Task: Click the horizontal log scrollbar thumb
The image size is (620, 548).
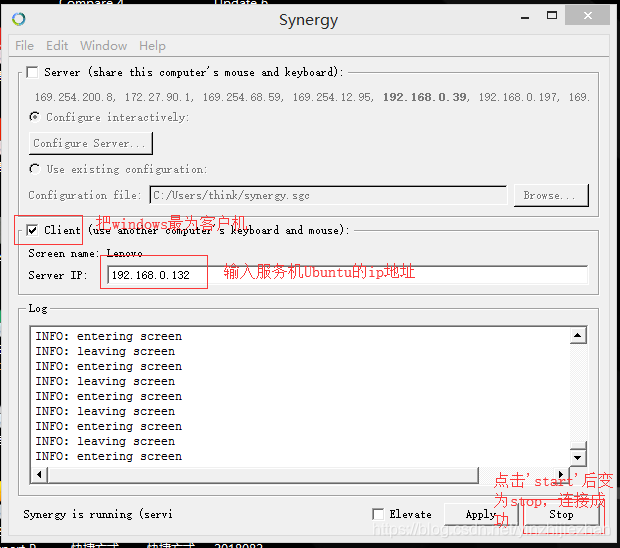Action: point(263,474)
